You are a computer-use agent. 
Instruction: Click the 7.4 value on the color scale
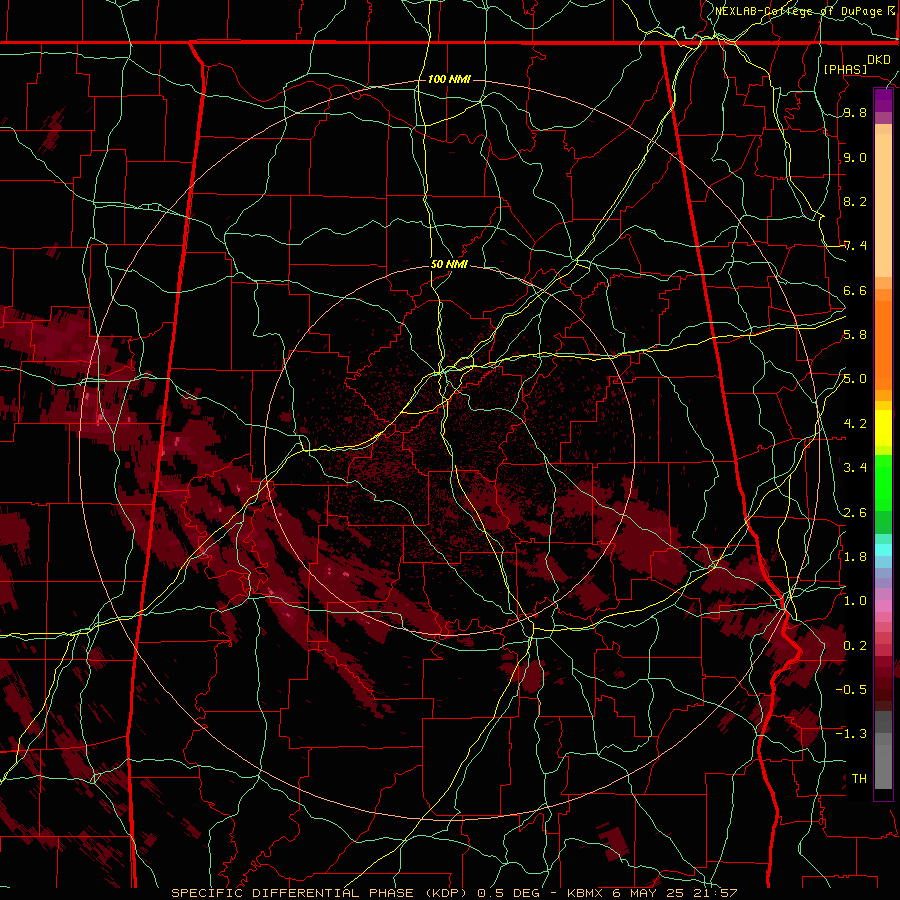point(855,246)
